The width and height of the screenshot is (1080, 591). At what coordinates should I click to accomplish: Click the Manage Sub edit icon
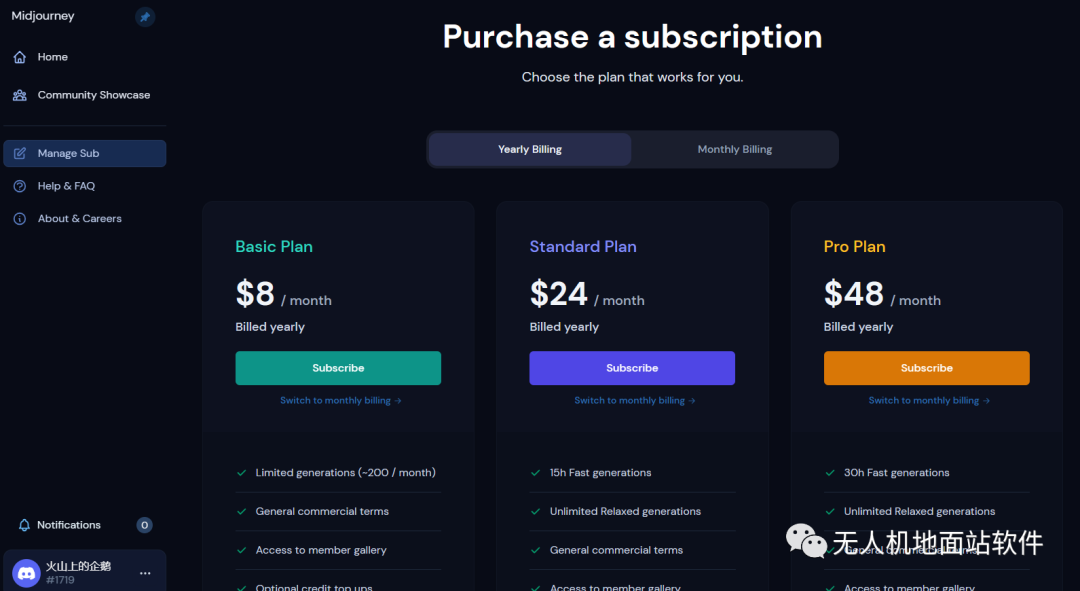point(20,153)
